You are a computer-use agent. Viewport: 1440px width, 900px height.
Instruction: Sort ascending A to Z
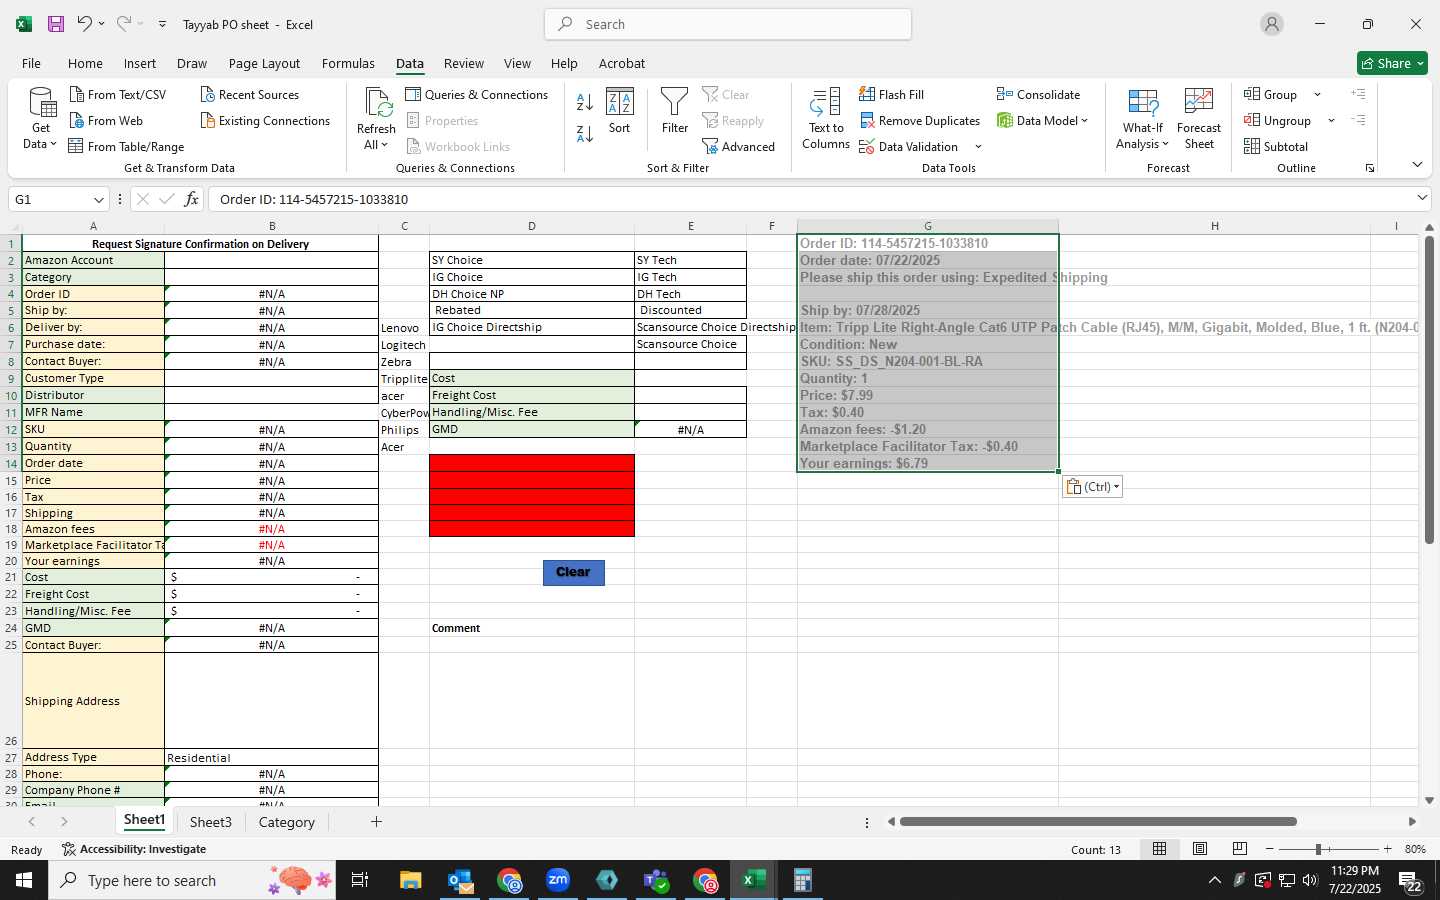click(585, 102)
